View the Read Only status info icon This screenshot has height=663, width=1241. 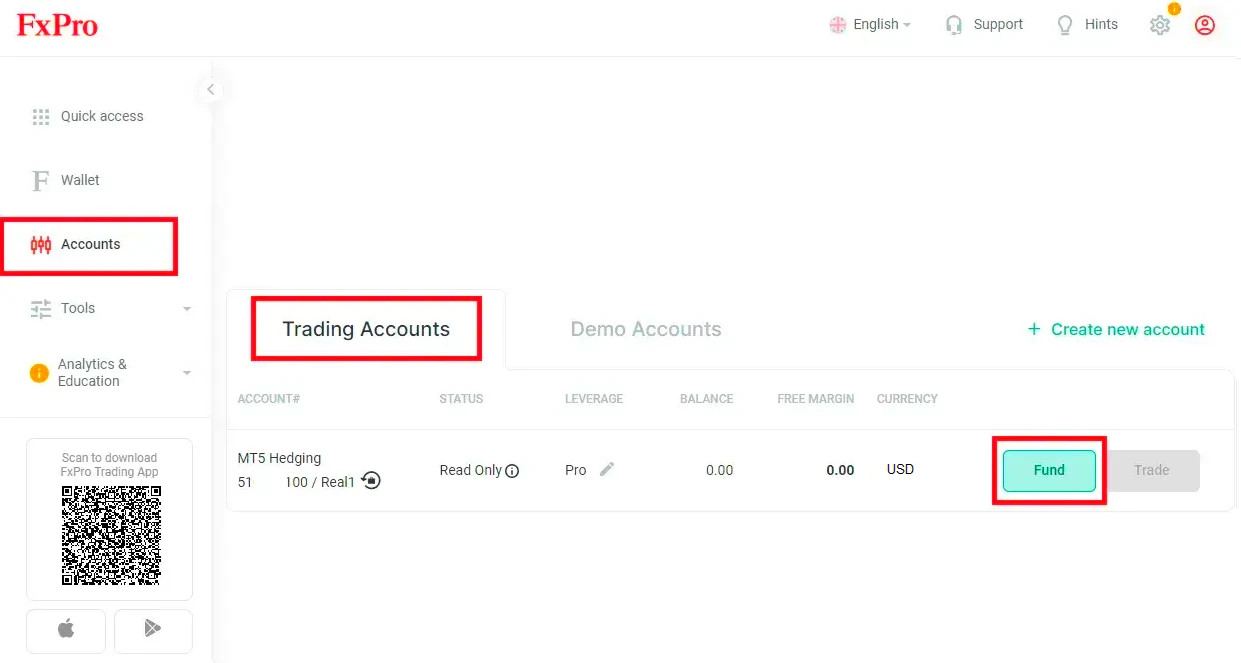[513, 470]
